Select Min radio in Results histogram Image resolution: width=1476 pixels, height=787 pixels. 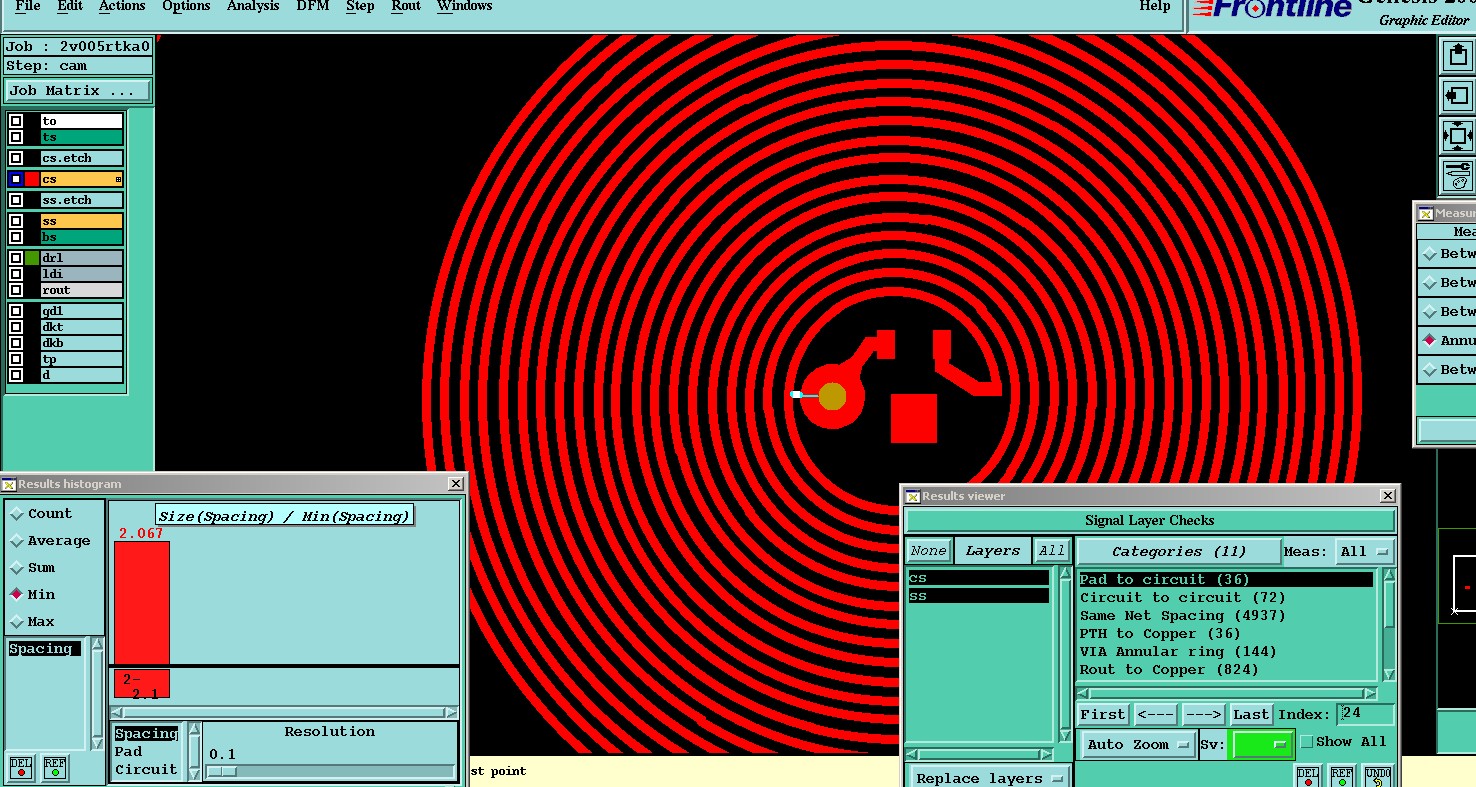(17, 594)
